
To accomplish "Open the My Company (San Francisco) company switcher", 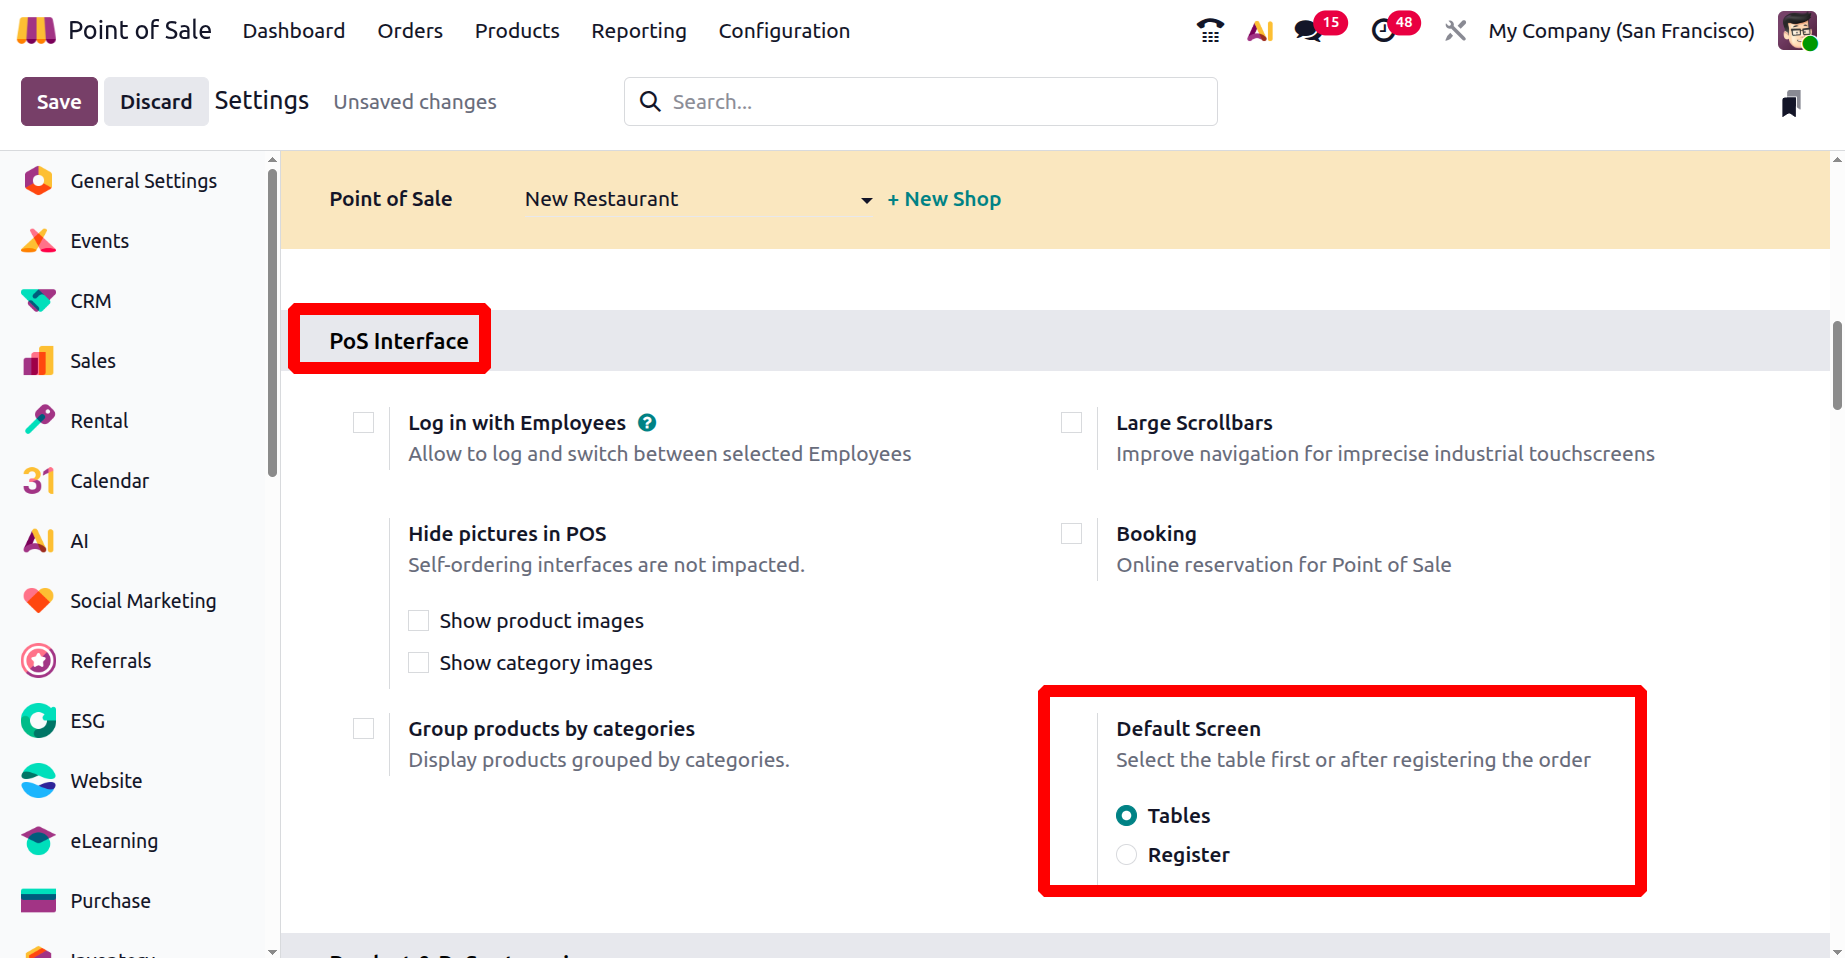I will (1621, 31).
